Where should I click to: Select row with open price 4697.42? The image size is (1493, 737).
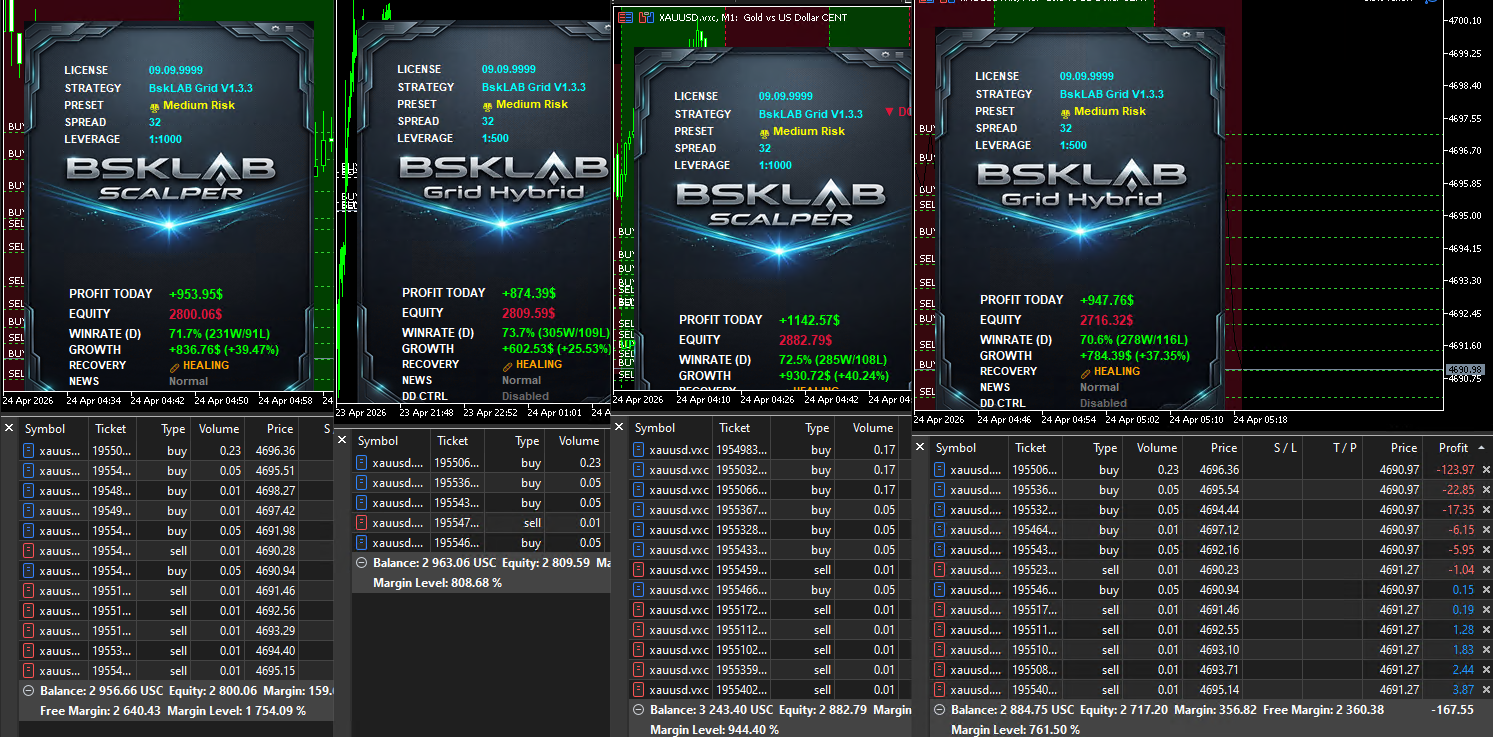(x=176, y=511)
